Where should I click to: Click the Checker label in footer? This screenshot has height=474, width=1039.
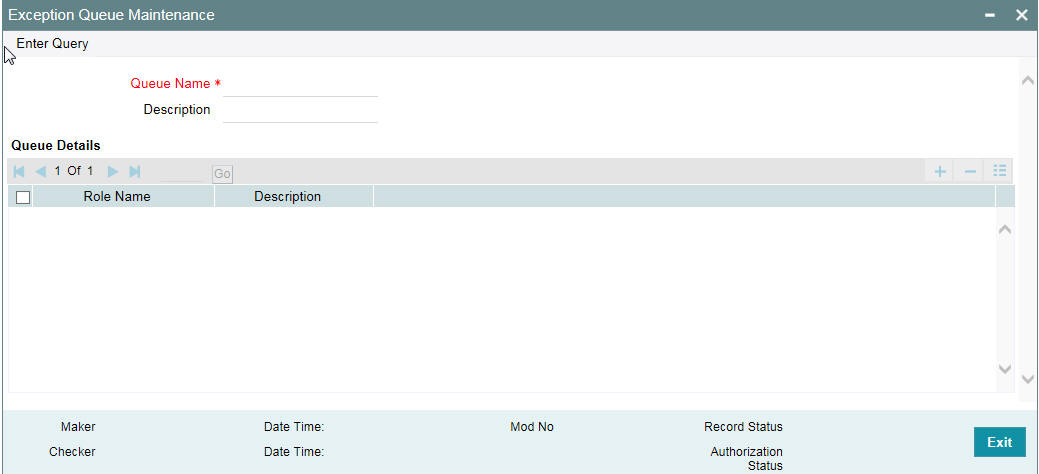click(x=72, y=451)
